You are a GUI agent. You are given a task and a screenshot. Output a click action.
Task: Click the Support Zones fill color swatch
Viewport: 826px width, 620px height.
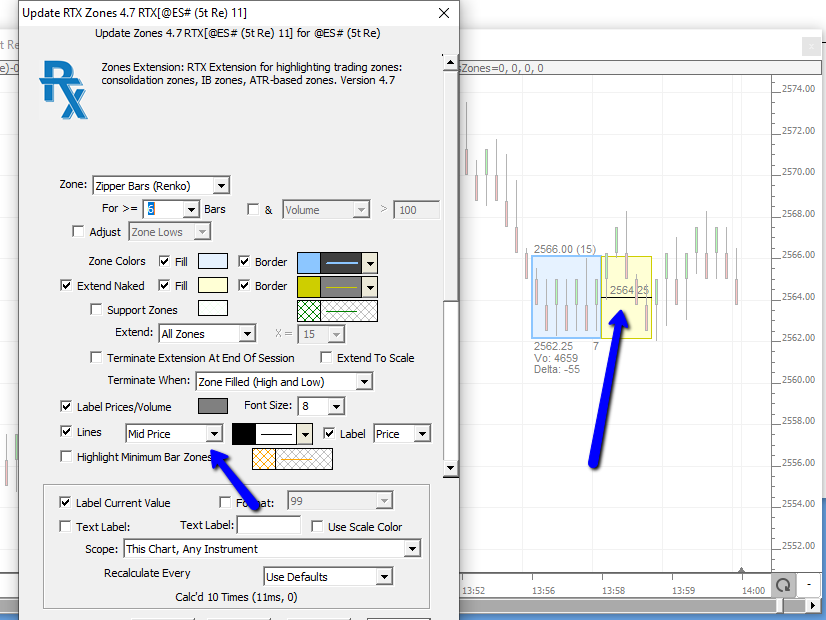213,308
